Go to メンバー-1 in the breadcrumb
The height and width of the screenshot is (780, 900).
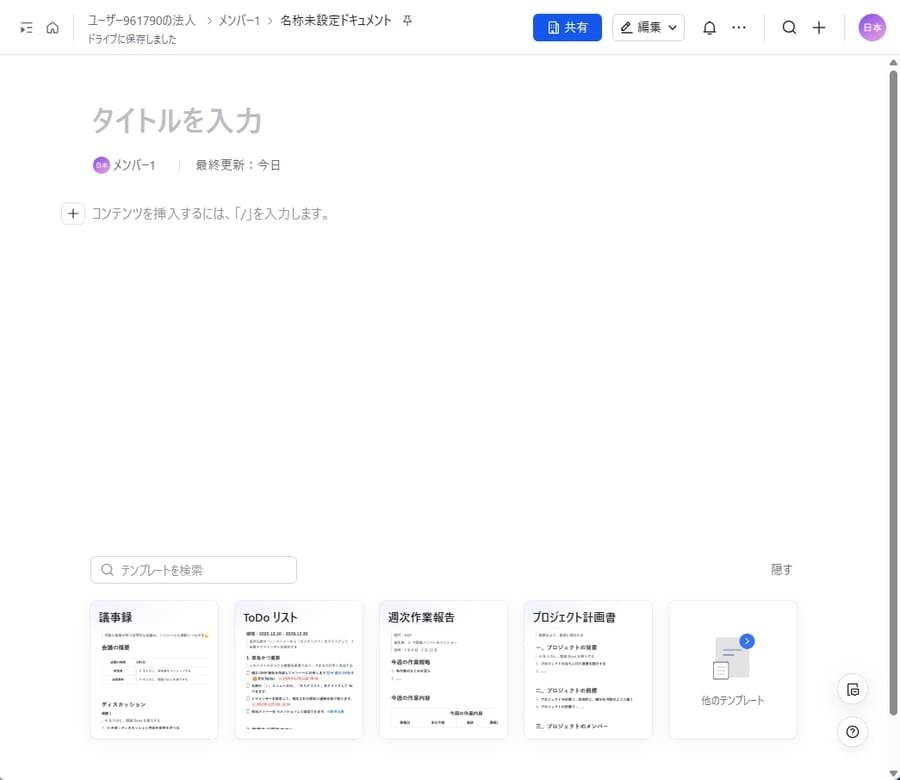[240, 19]
